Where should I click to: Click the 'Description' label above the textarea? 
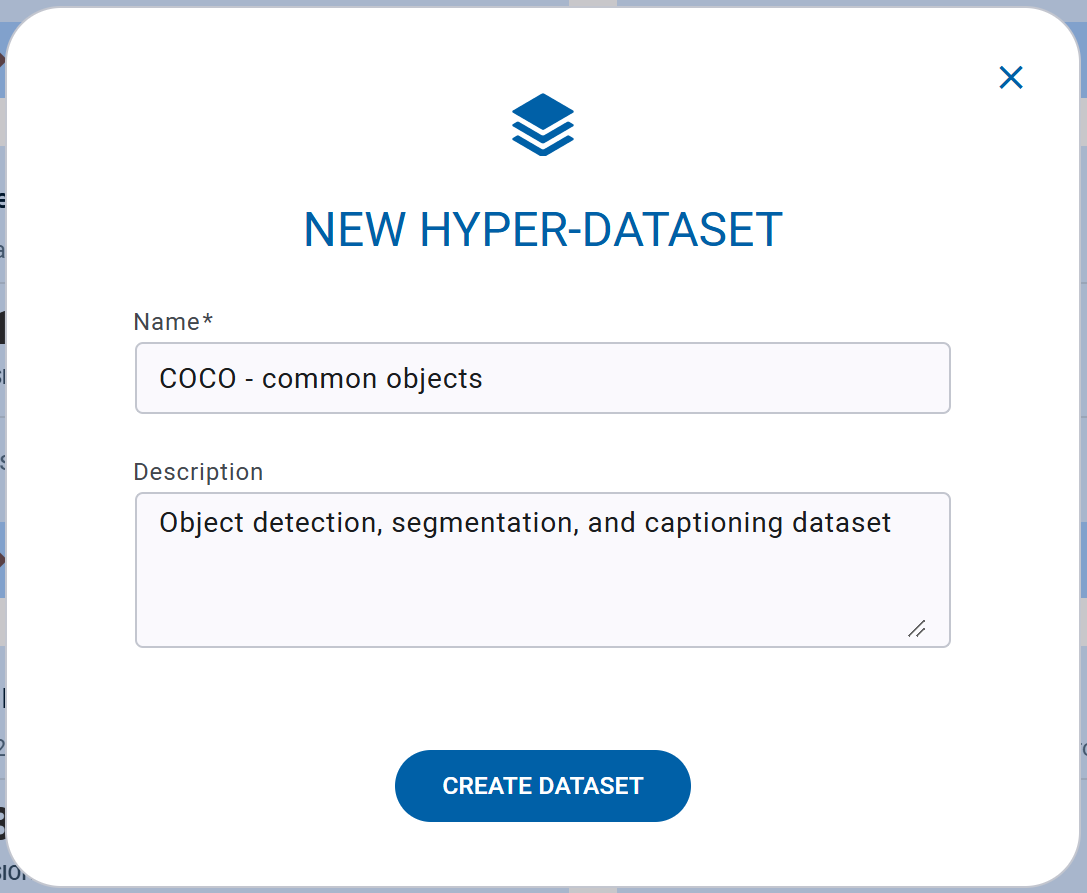point(198,471)
